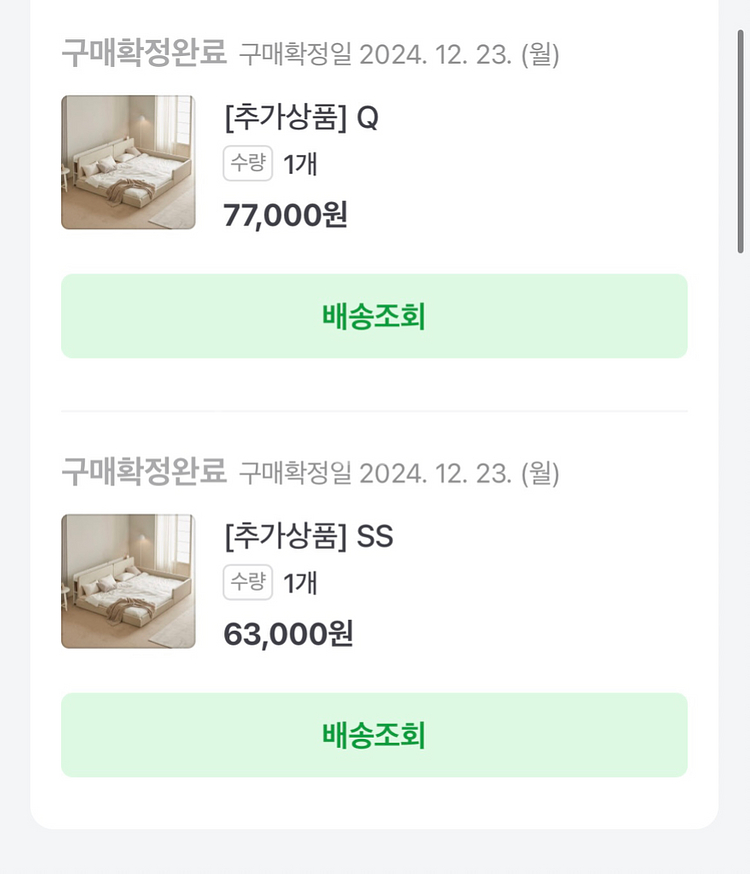Click empty white space beside 77,000원 price
The height and width of the screenshot is (874, 750).
pos(518,215)
